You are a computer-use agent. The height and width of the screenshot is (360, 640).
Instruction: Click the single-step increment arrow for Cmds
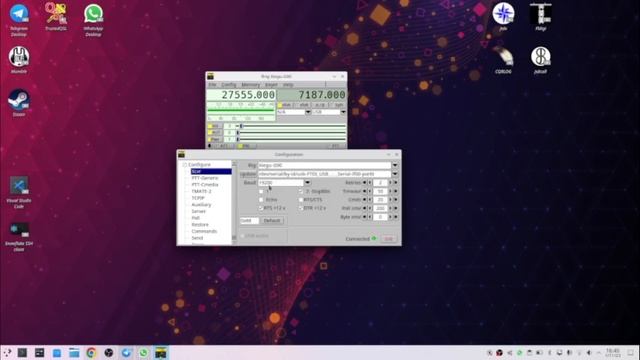(x=390, y=200)
